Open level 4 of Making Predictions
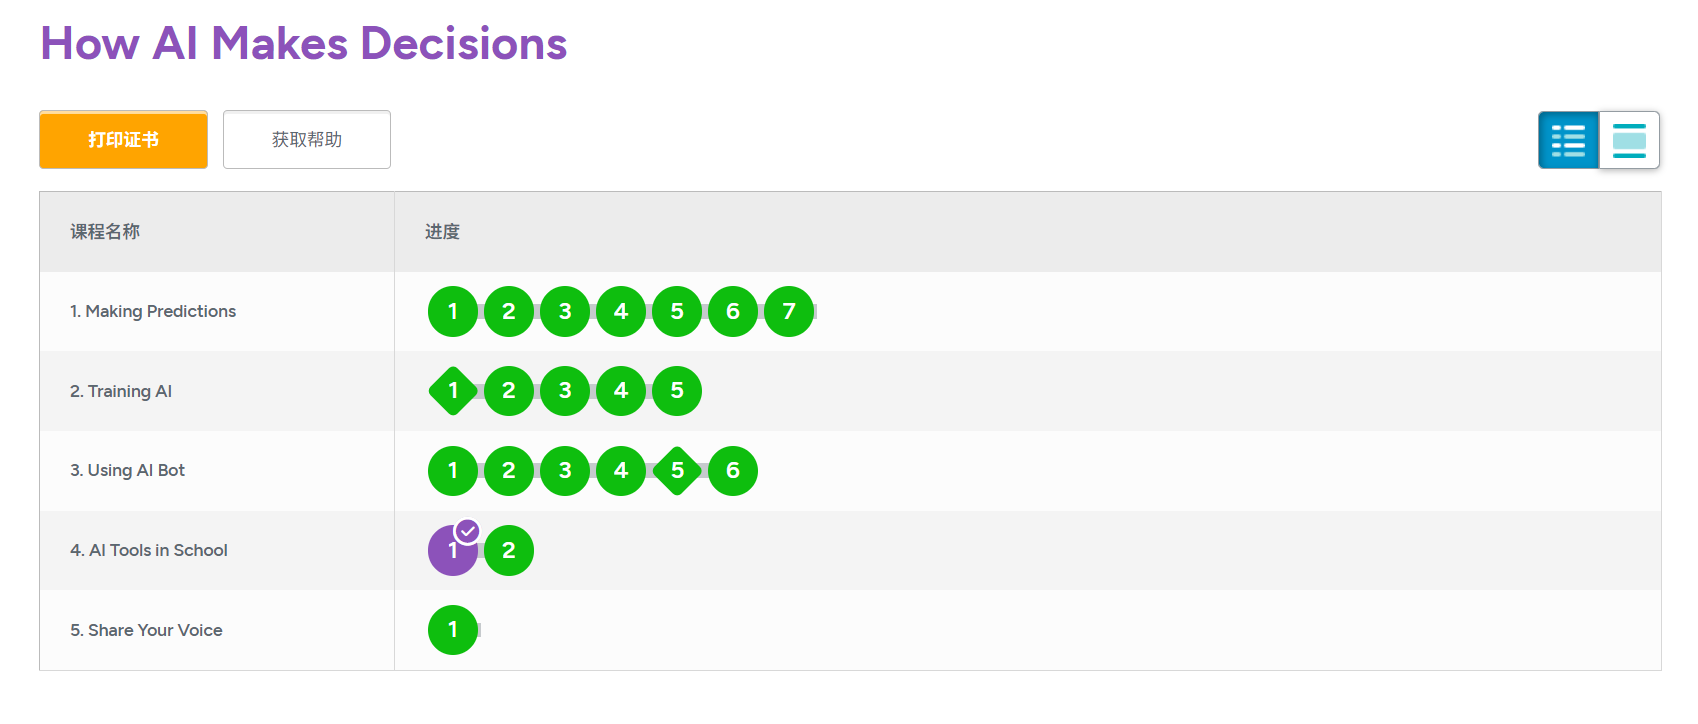 point(621,312)
